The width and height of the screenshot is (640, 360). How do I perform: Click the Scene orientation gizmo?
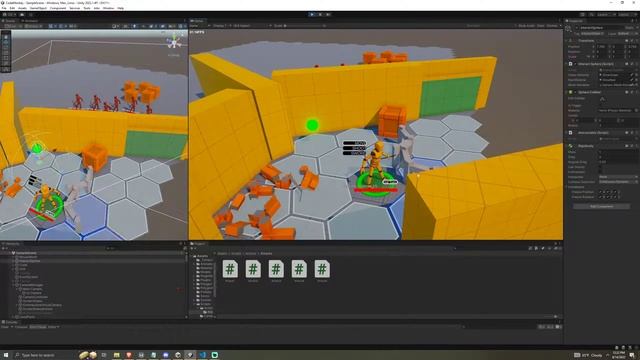pyautogui.click(x=174, y=42)
